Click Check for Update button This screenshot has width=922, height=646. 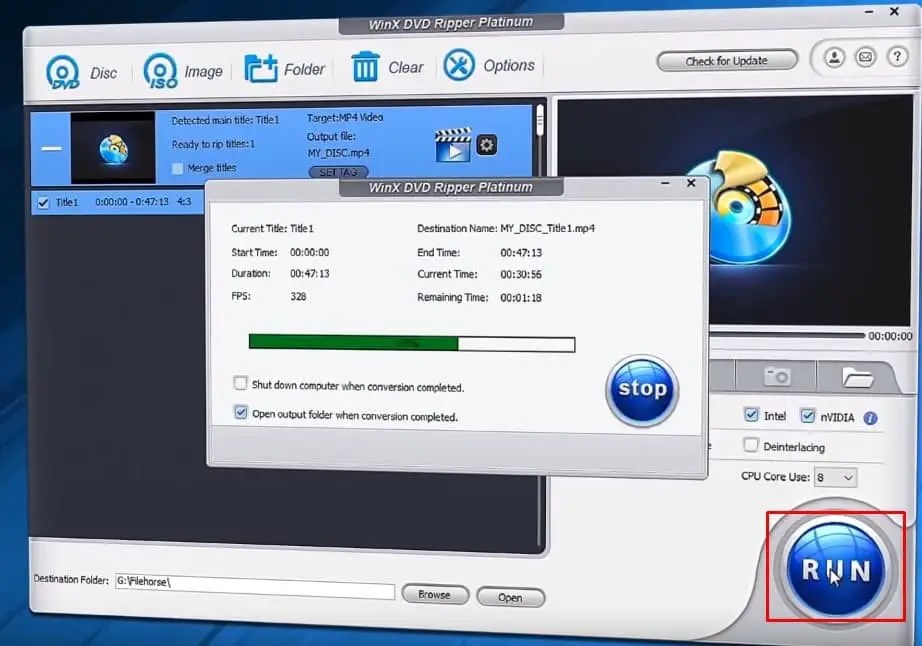(727, 61)
